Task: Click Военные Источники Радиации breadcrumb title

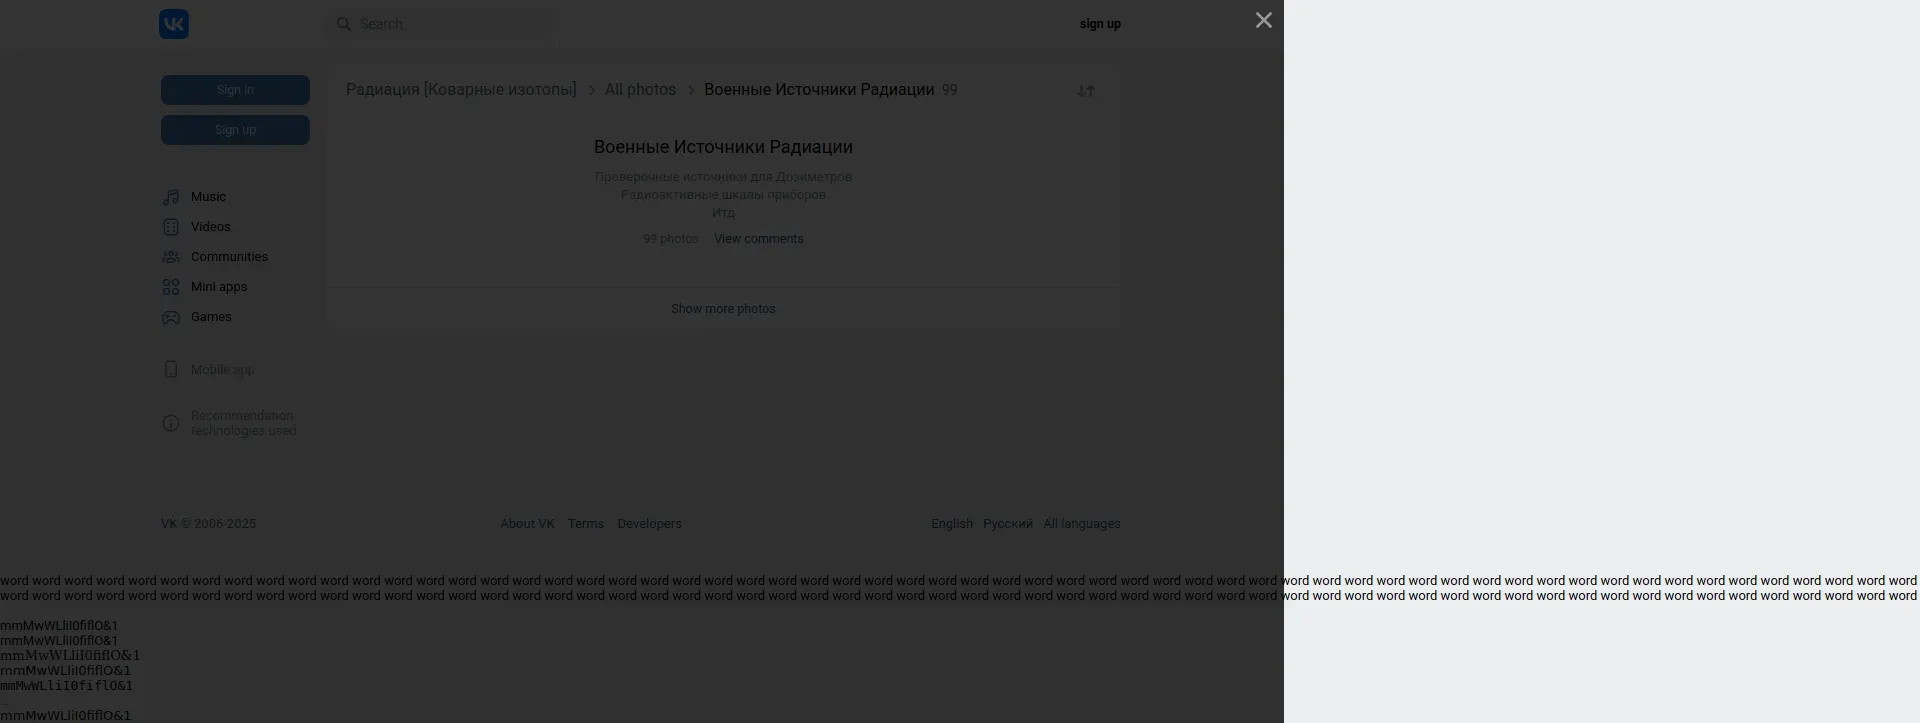Action: [x=819, y=89]
